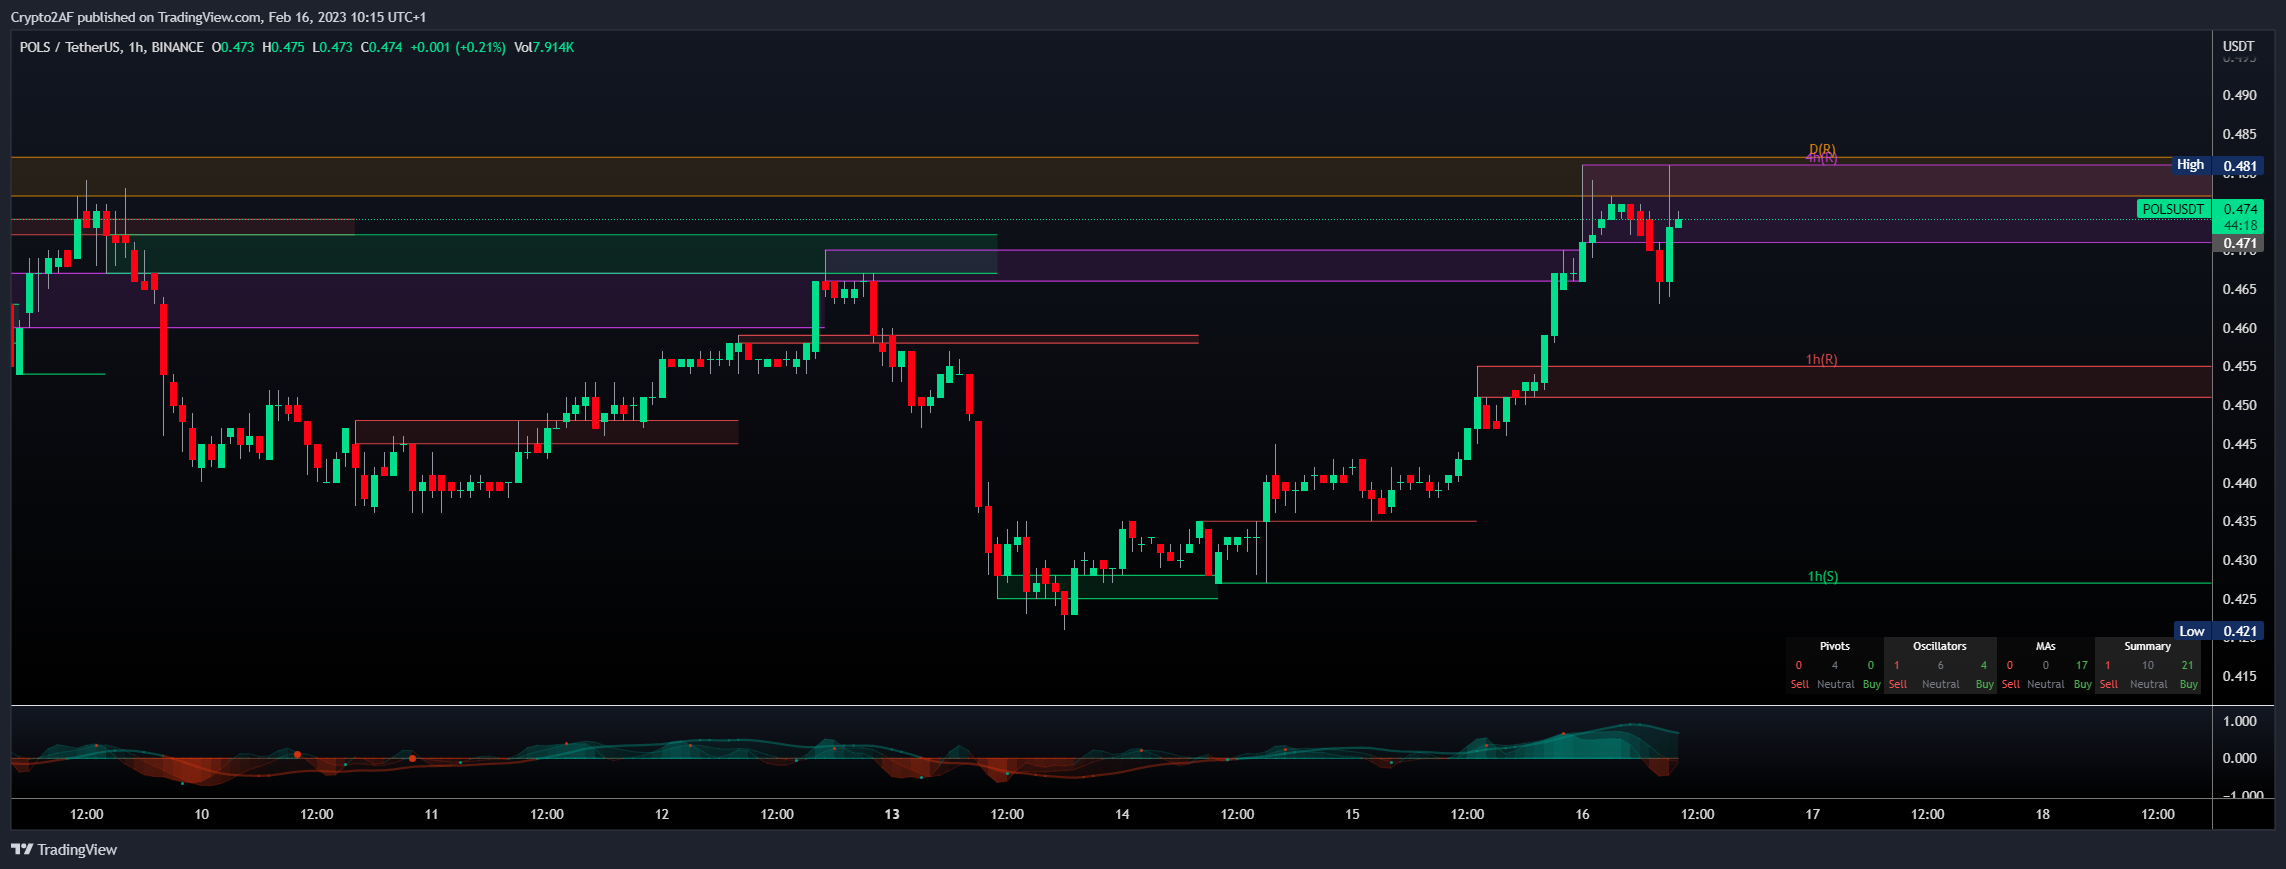
Task: Click the close value C0.474
Action: coord(382,47)
